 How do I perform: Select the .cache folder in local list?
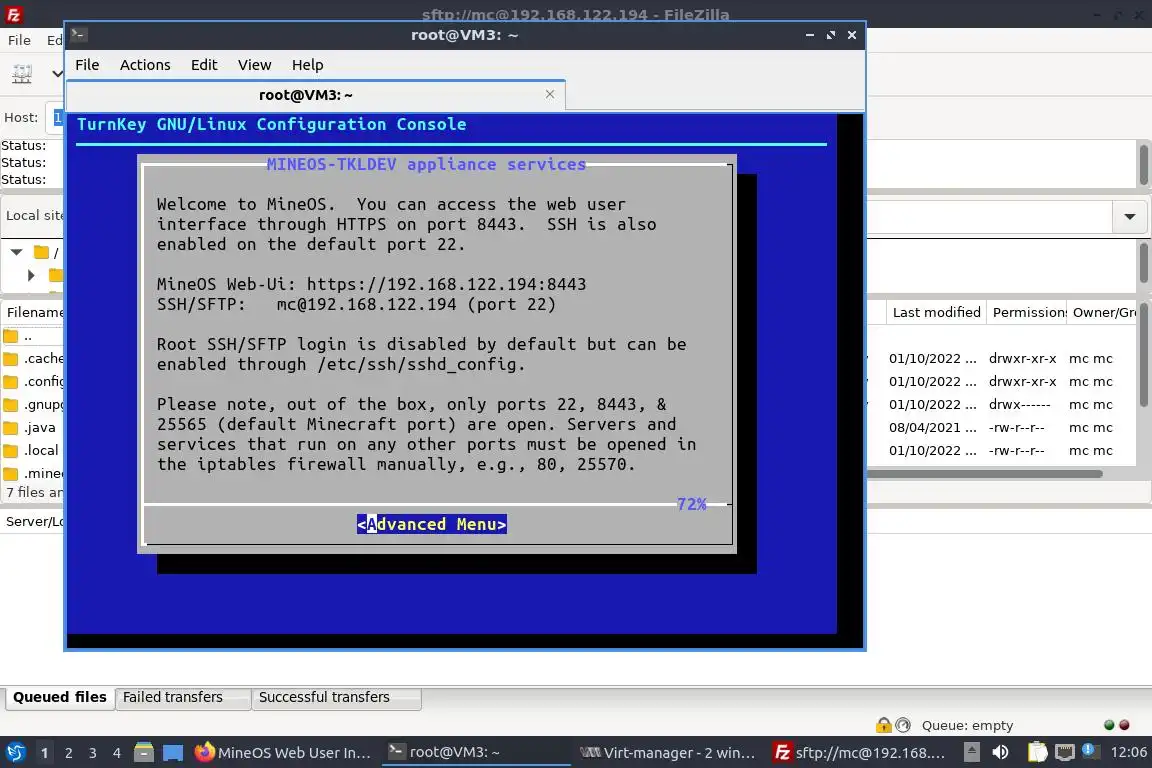tap(34, 359)
